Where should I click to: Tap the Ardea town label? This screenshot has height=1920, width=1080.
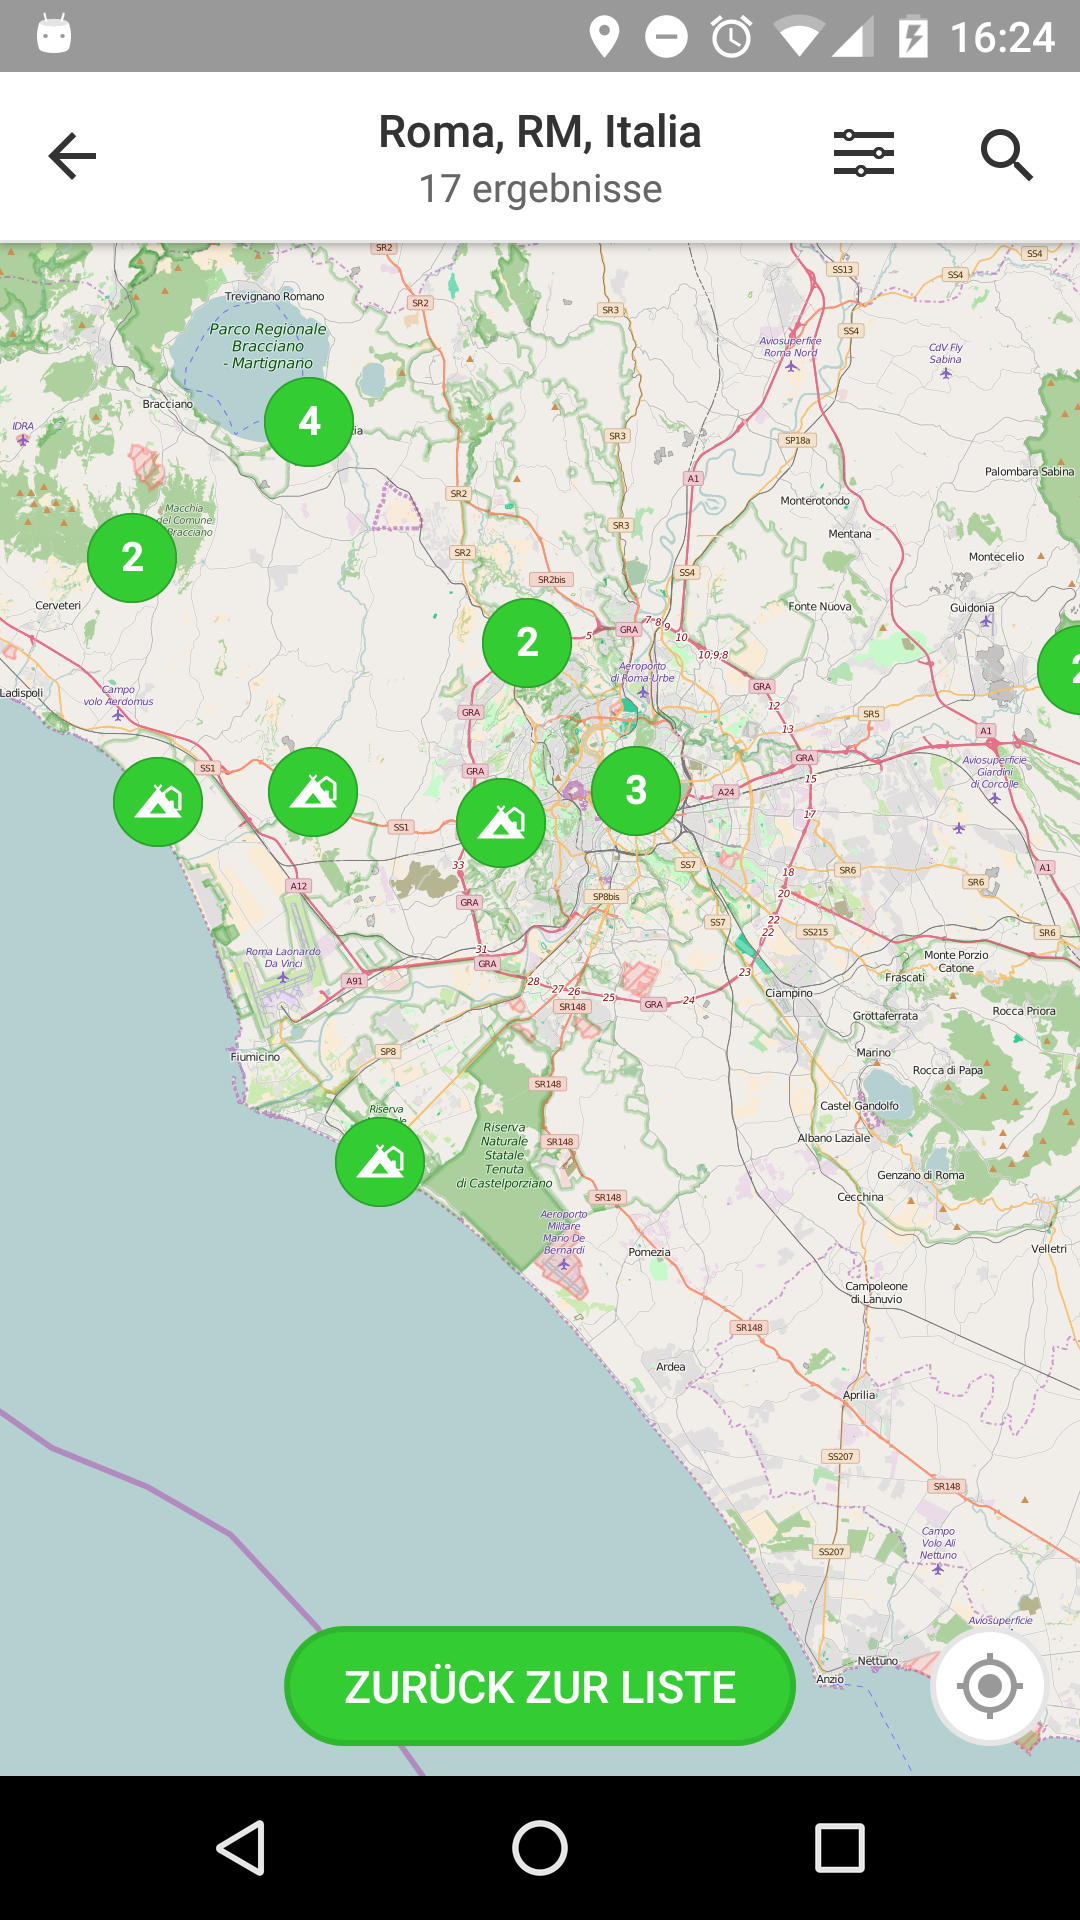(671, 1367)
